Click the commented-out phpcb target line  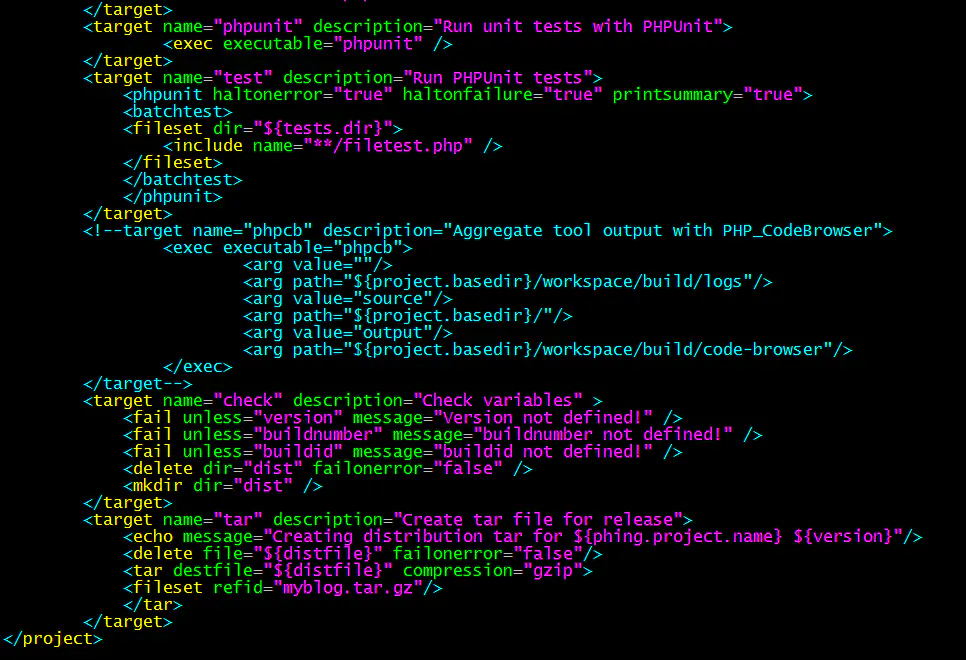pos(487,231)
